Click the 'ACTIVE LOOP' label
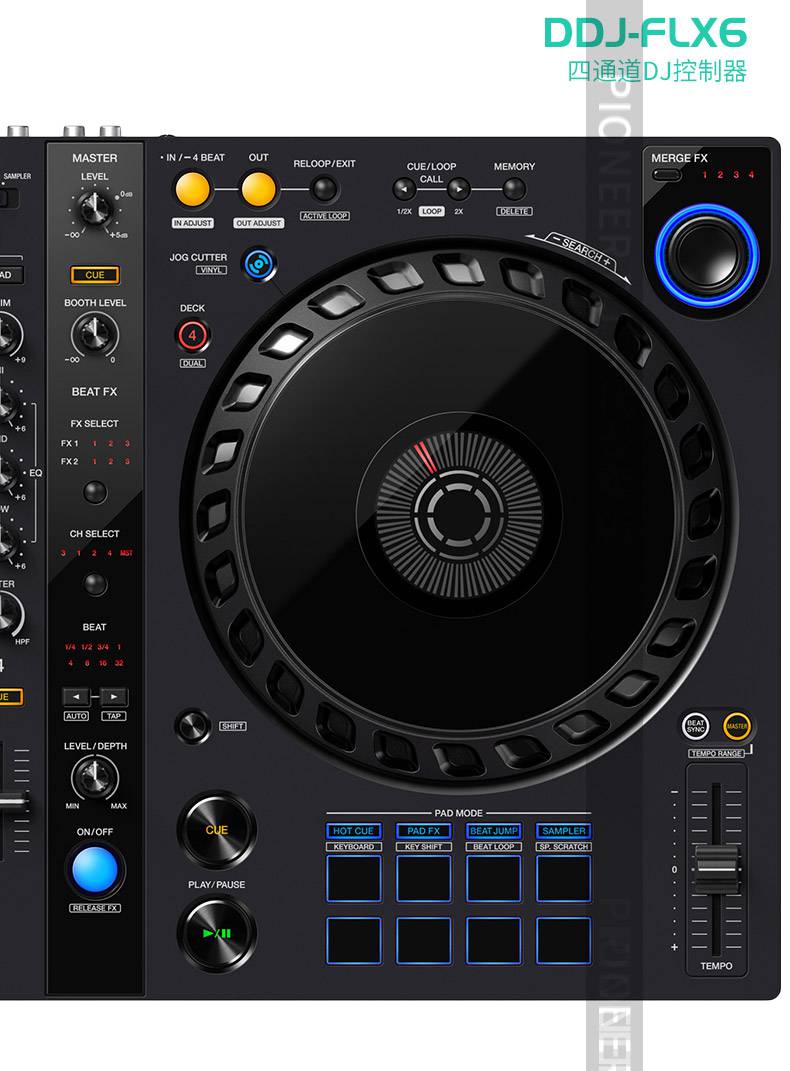790x1071 pixels. point(324,216)
